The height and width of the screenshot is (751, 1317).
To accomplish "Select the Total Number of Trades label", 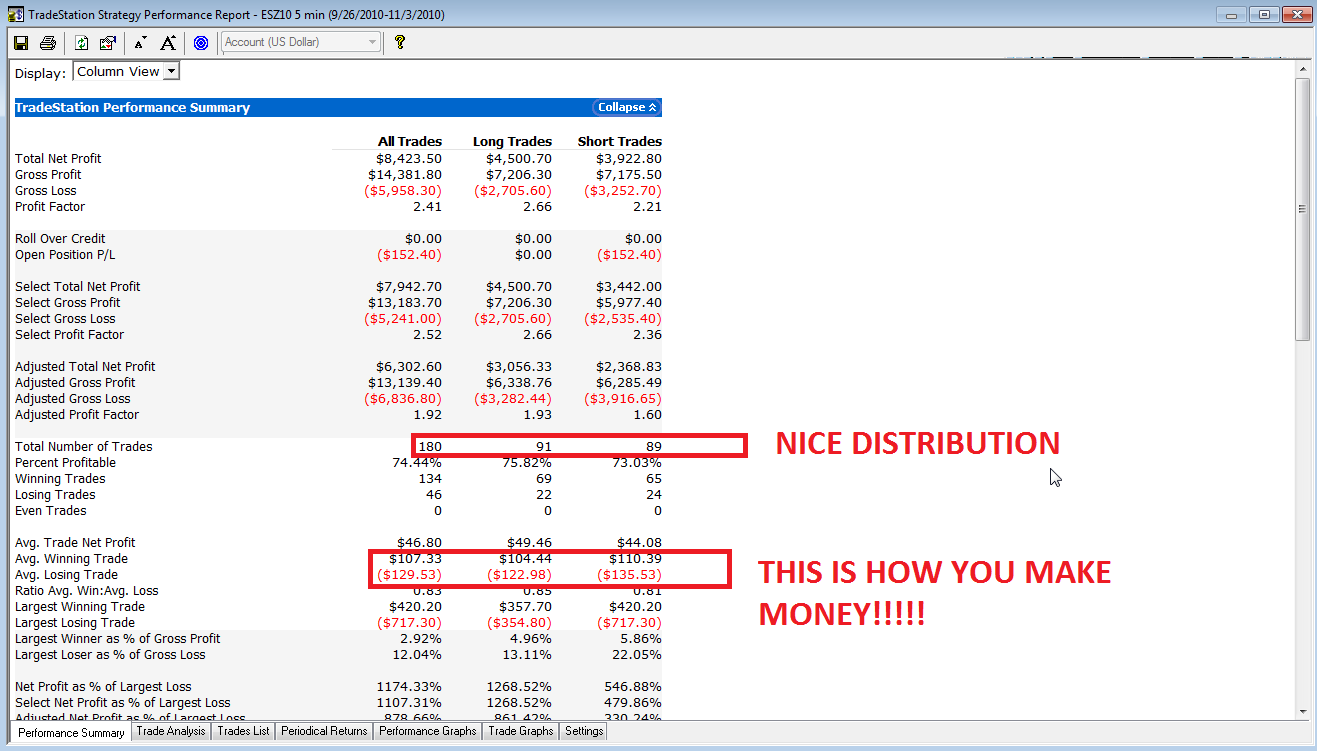I will pos(84,446).
